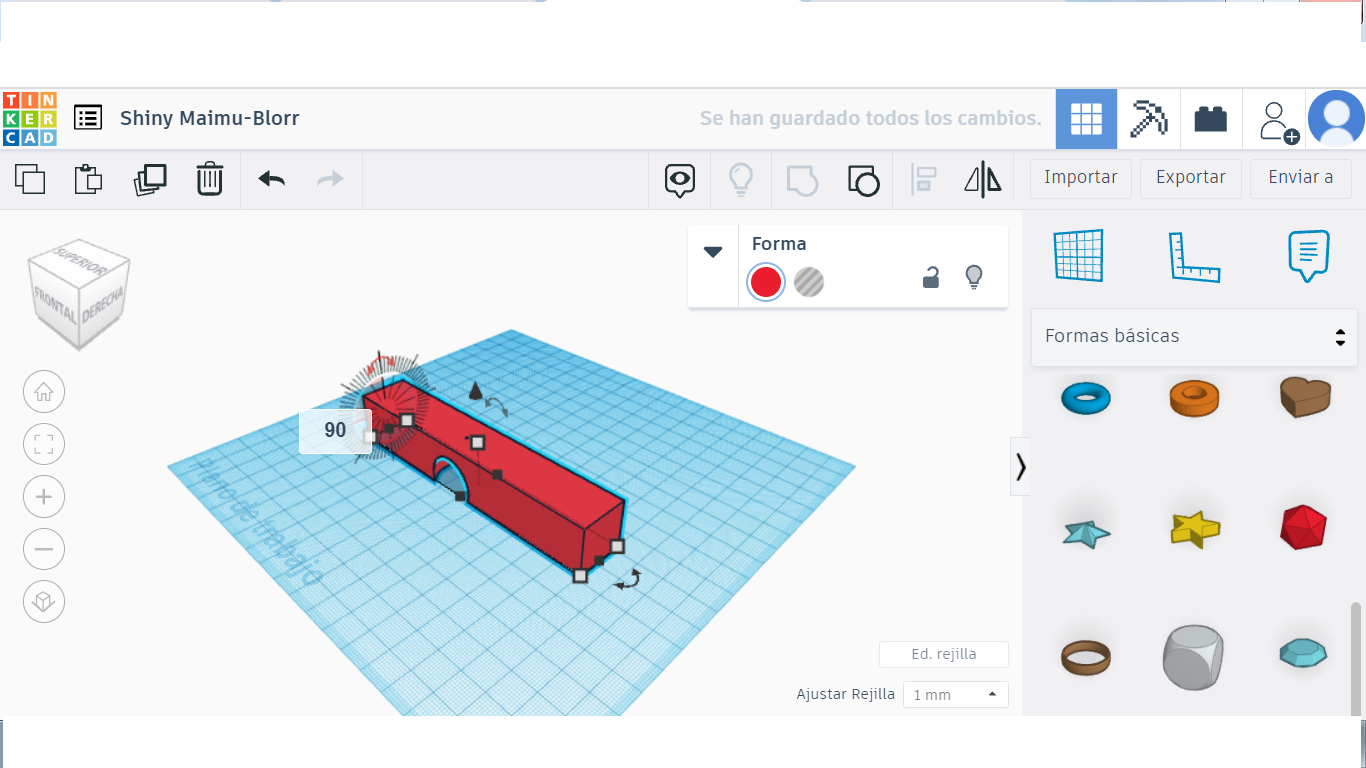Click the Paste clipboard icon

(x=89, y=179)
